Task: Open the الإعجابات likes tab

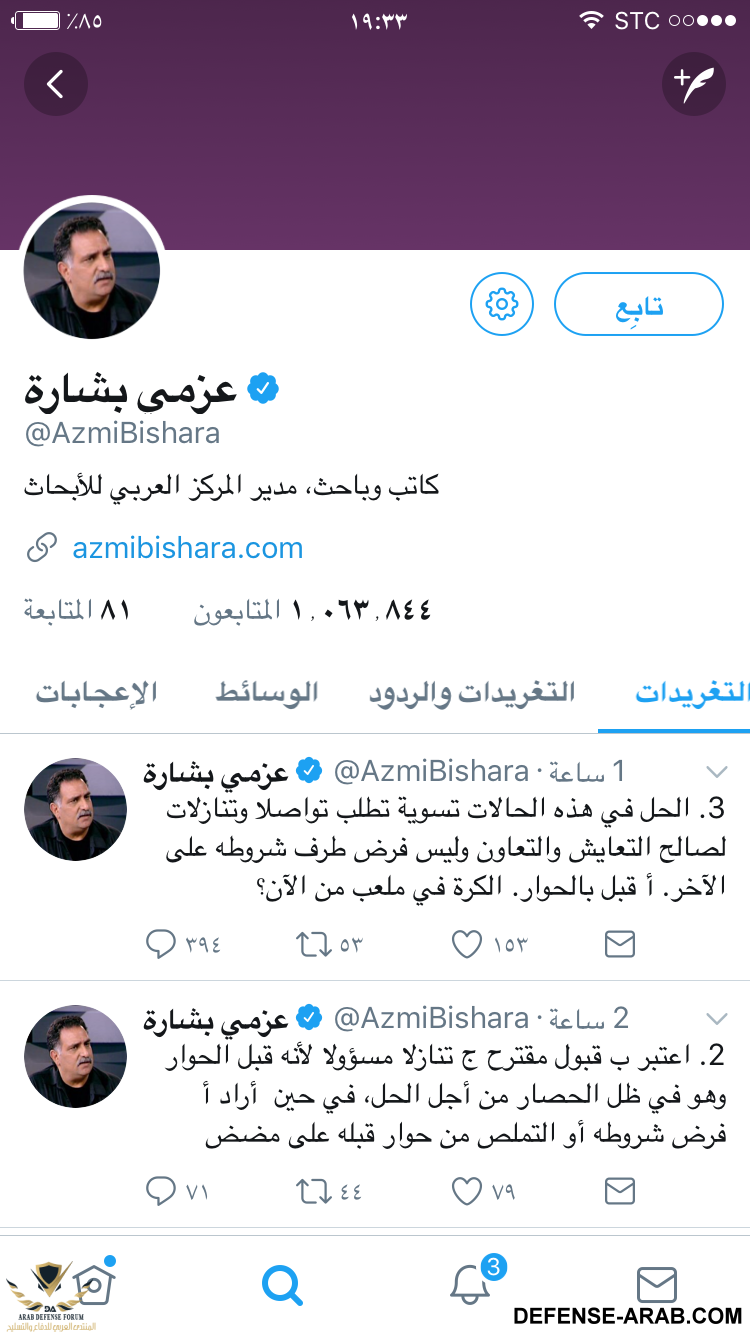Action: pyautogui.click(x=97, y=693)
